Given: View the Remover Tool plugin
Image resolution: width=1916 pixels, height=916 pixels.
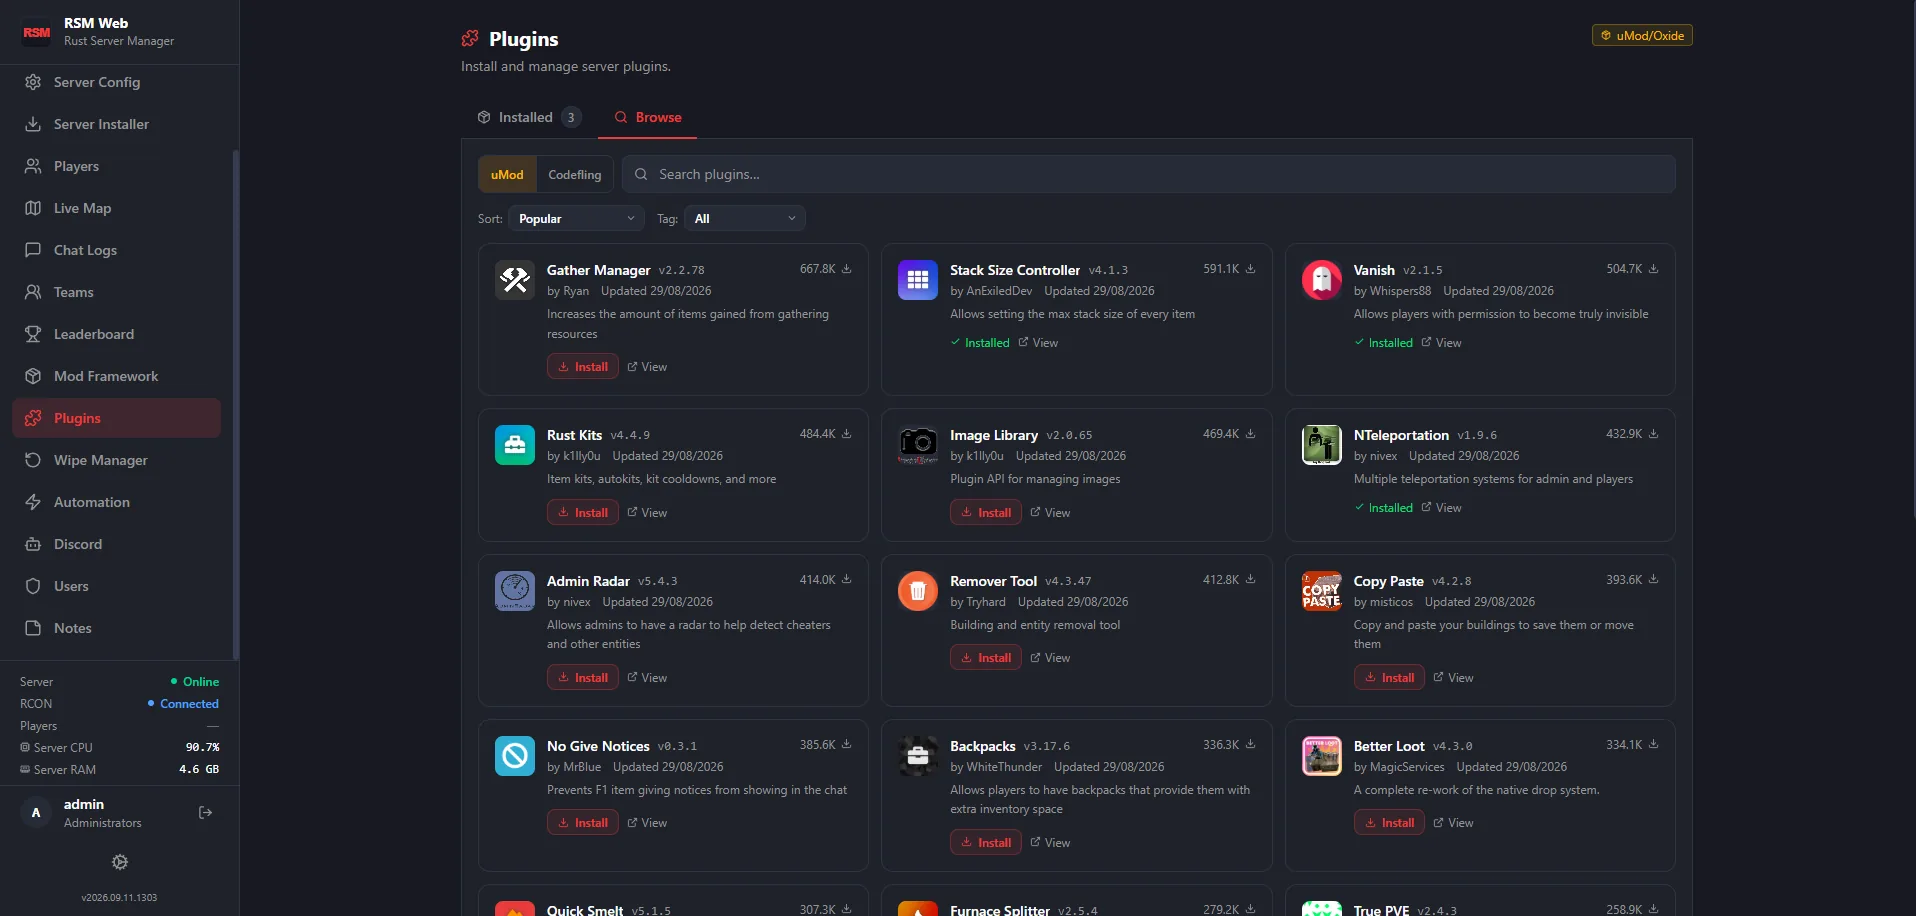Looking at the screenshot, I should (x=1050, y=658).
